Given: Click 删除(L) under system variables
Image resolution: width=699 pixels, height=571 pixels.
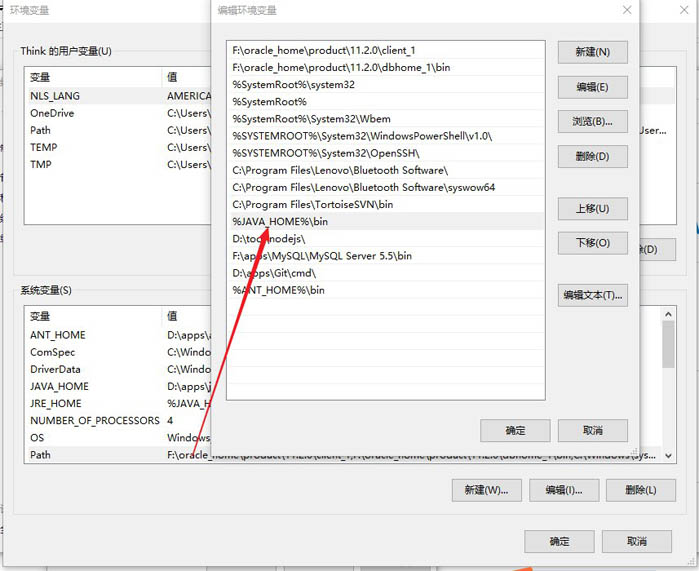Looking at the screenshot, I should 641,490.
